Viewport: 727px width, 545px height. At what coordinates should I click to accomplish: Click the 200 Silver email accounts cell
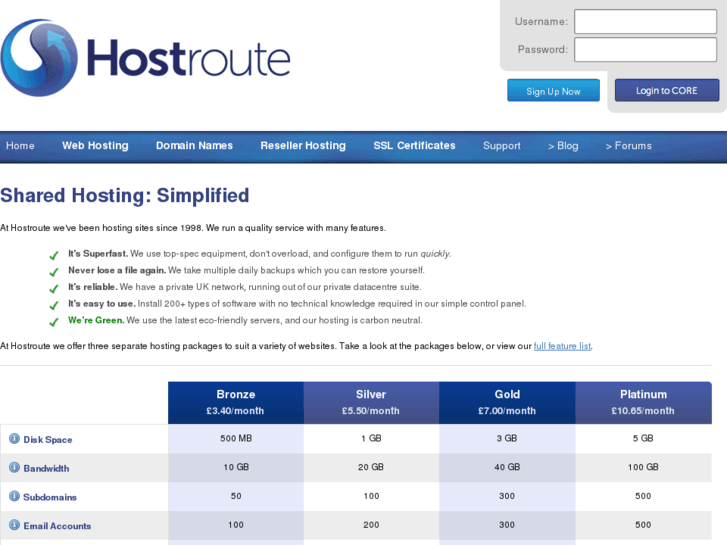click(x=371, y=525)
